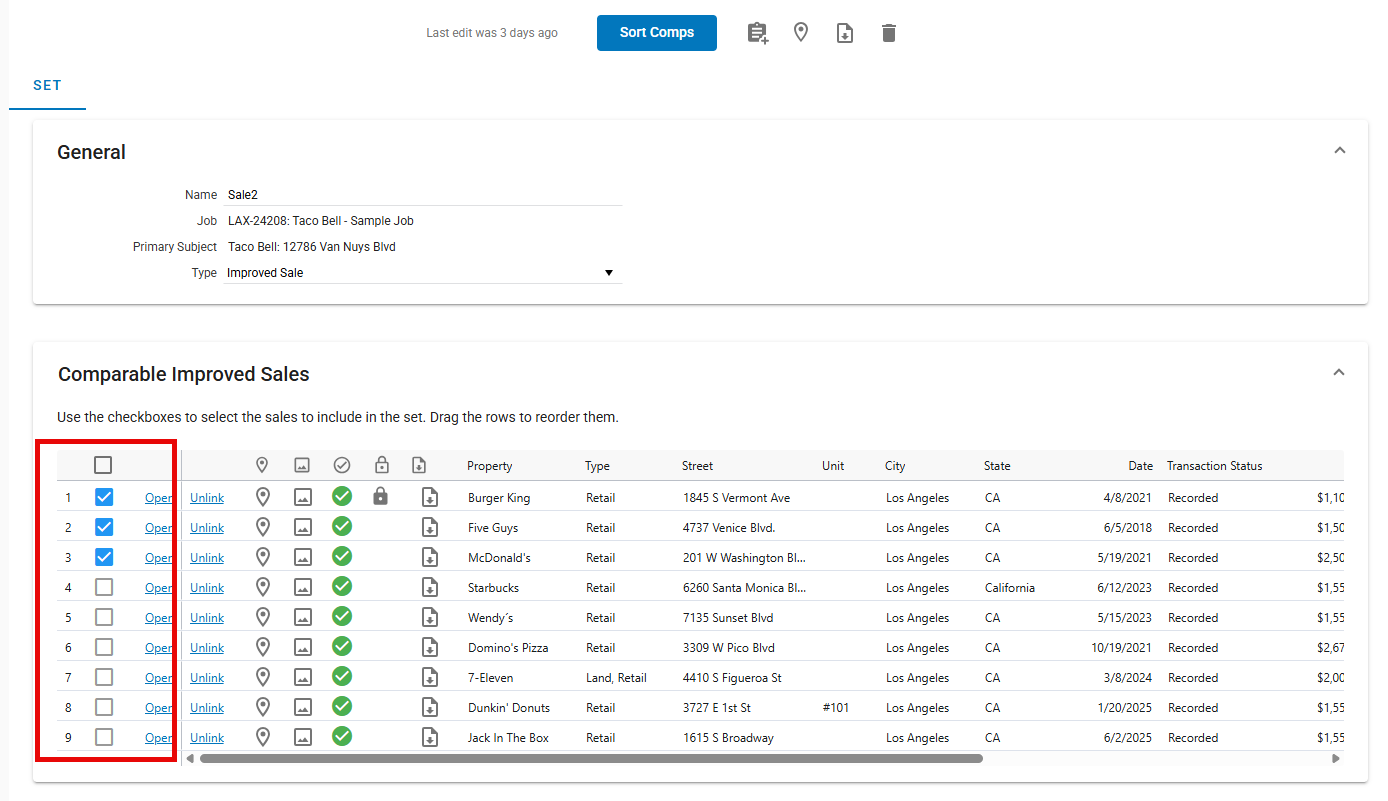Click map pin column header icon
Screen dimensions: 1388x801
pyautogui.click(x=262, y=465)
